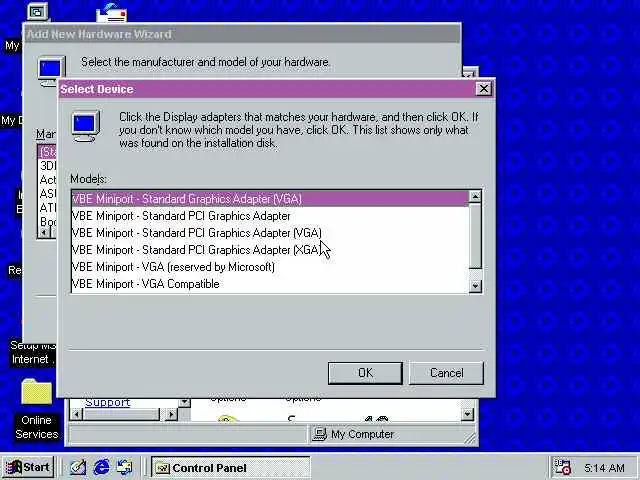This screenshot has height=480, width=640.
Task: Click the clock showing 5:14 AM
Action: coord(604,468)
